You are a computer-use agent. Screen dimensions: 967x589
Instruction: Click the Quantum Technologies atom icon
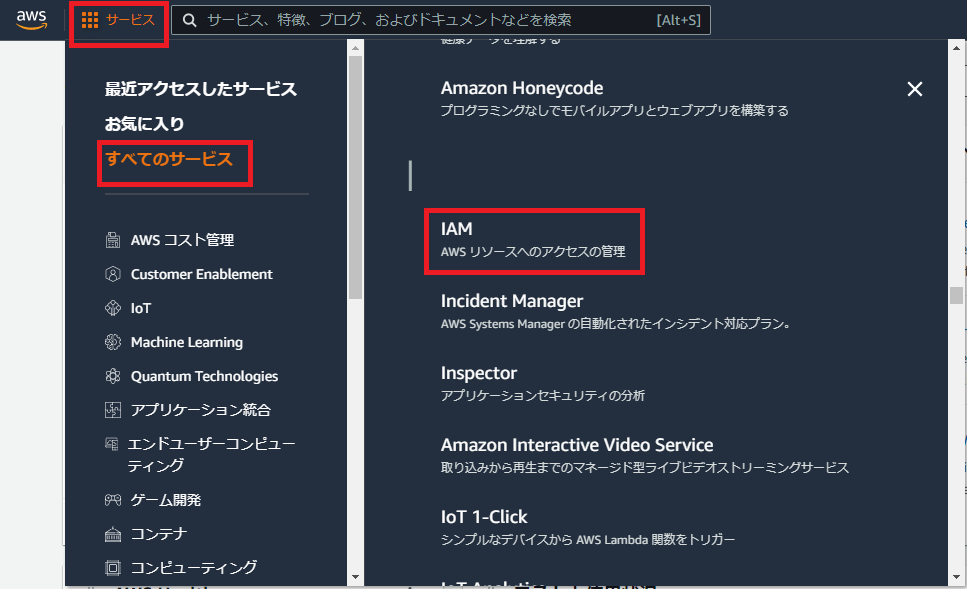(x=113, y=376)
